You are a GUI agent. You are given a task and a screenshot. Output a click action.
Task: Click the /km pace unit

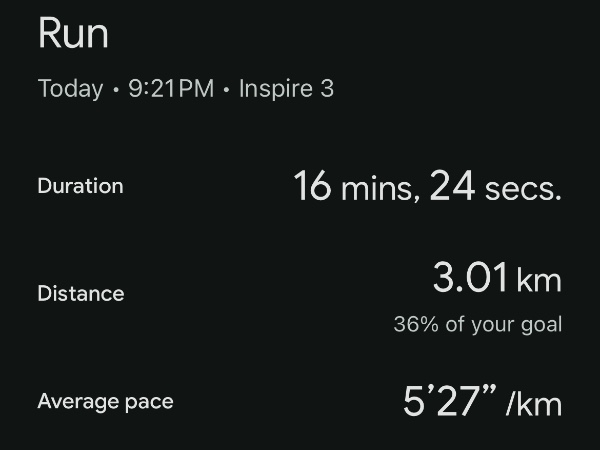pyautogui.click(x=534, y=403)
